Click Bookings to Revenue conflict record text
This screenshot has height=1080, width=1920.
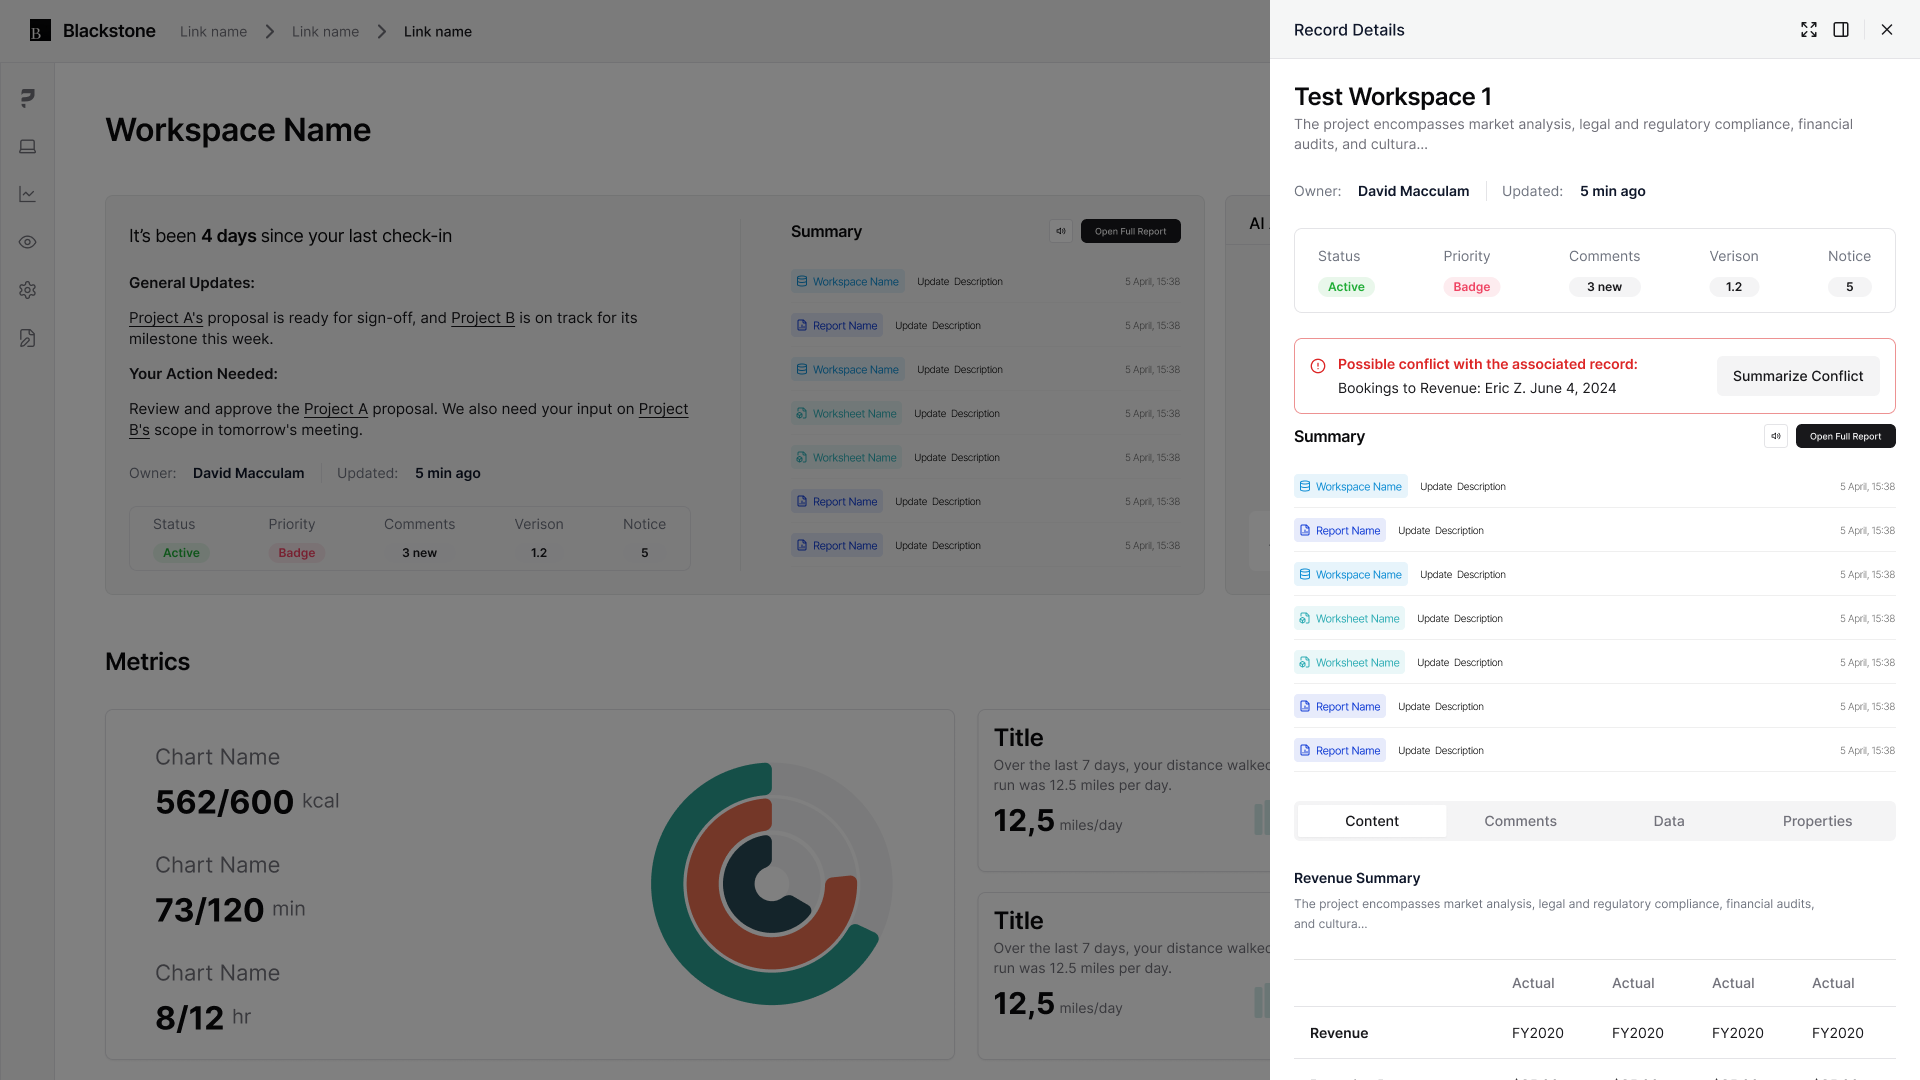pos(1476,388)
